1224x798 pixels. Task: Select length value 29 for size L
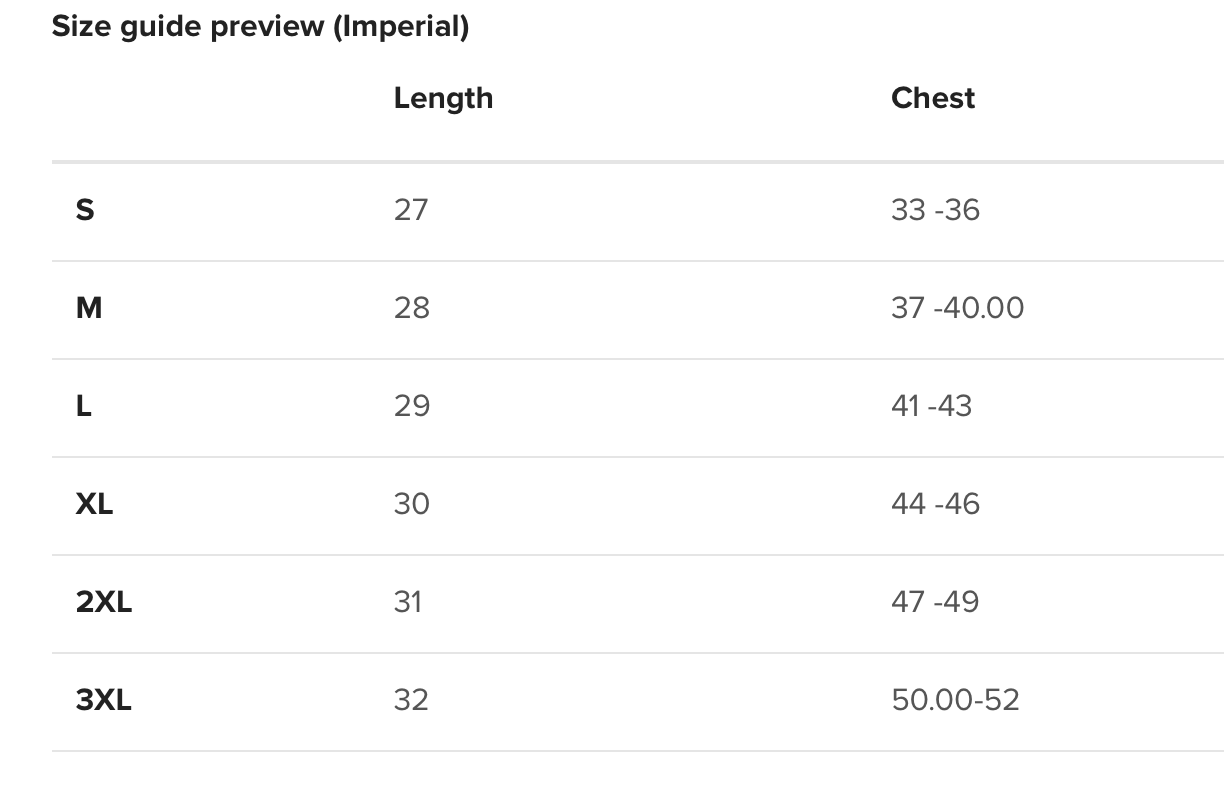click(412, 406)
